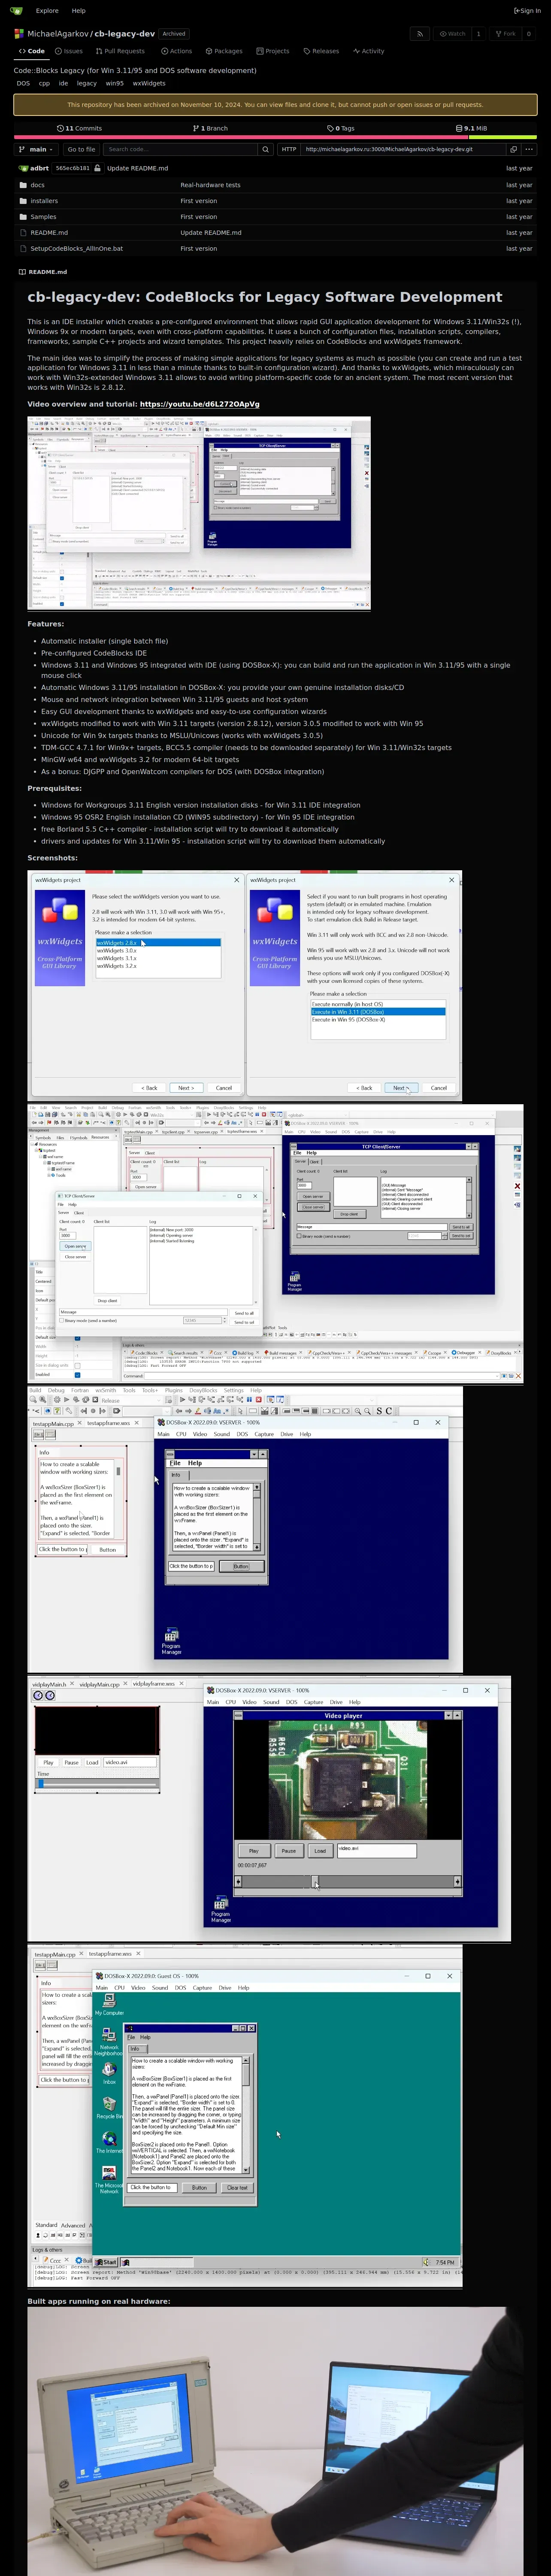551x2576 pixels.
Task: Open the Real-hardware tests commit message
Action: click(x=210, y=185)
